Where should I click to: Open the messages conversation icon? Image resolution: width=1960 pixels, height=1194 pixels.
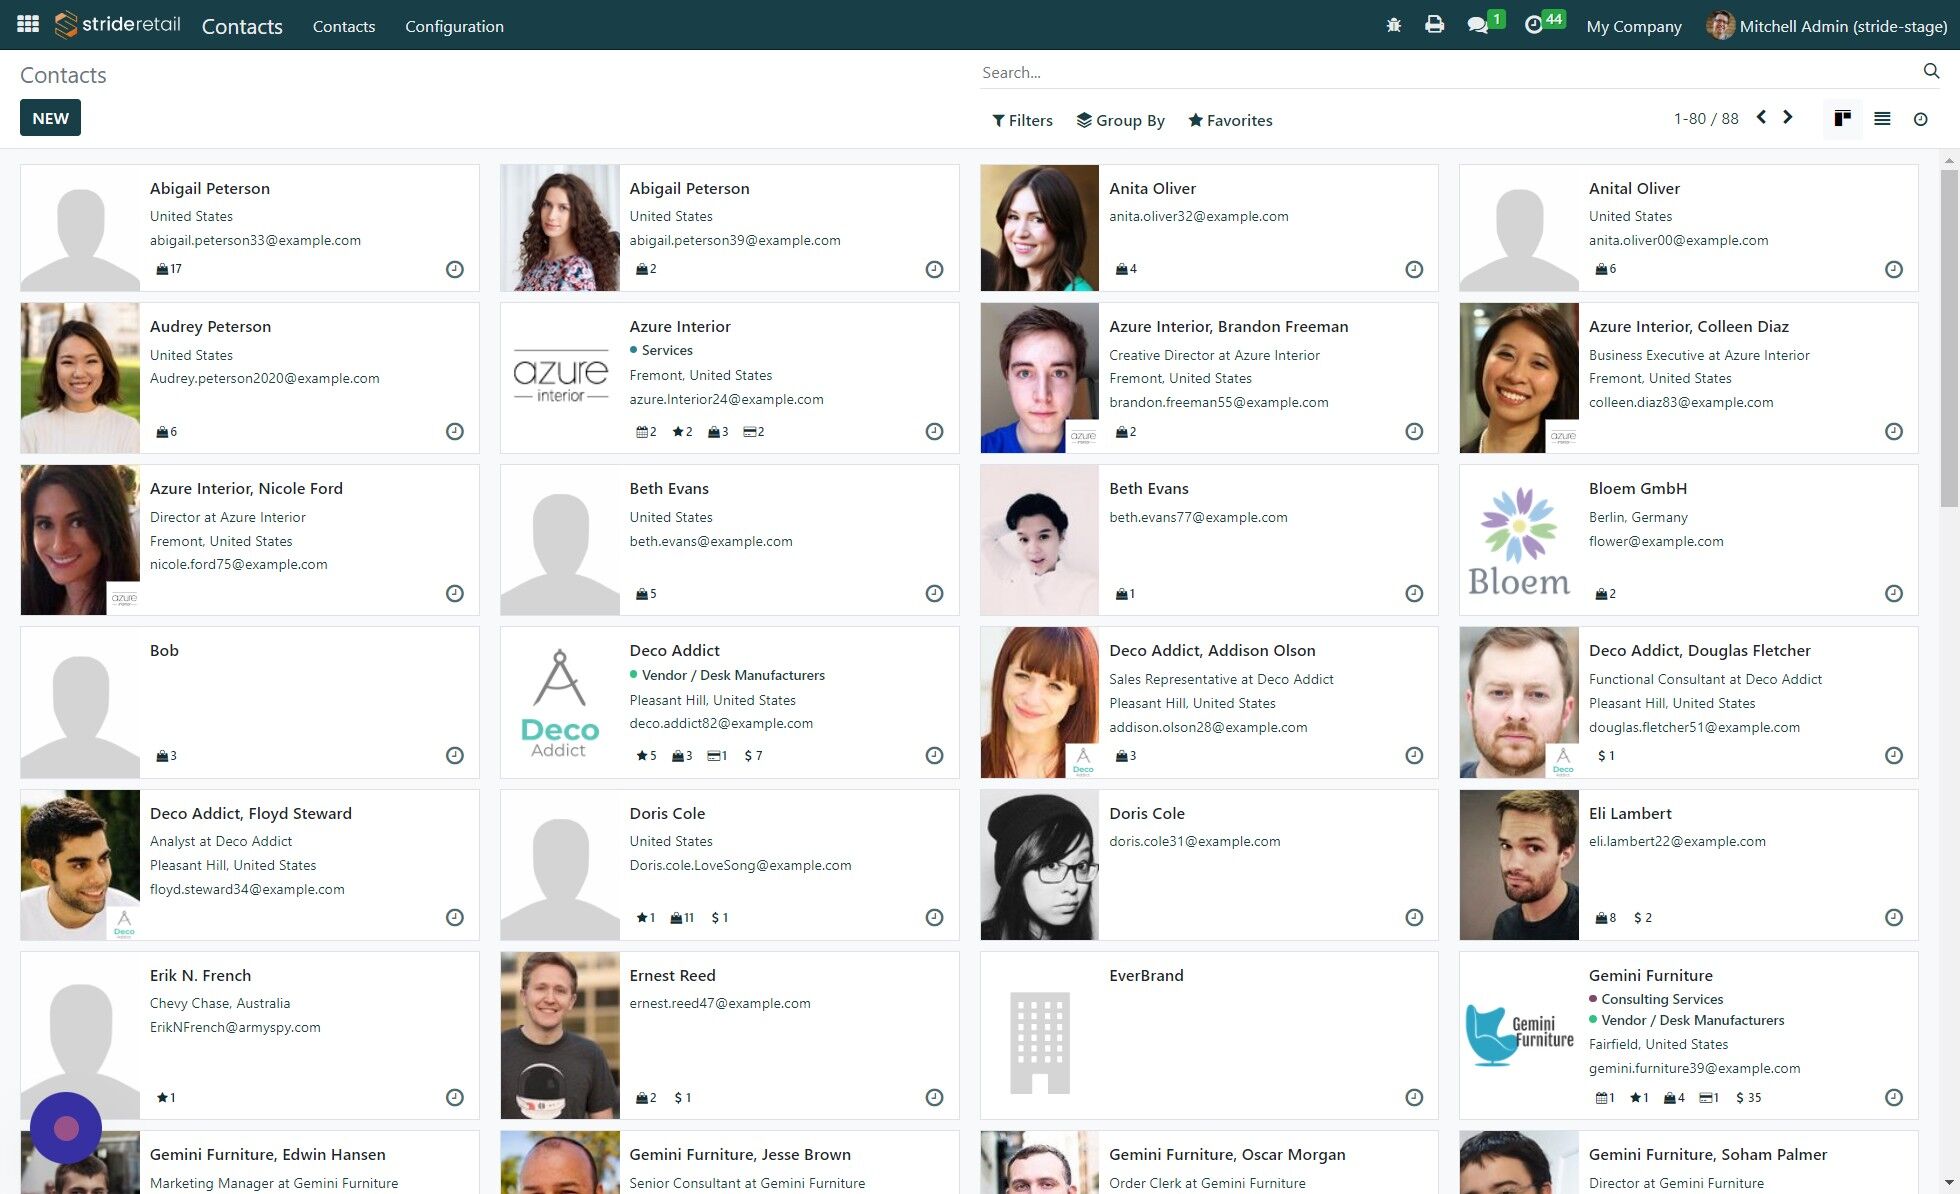1478,24
